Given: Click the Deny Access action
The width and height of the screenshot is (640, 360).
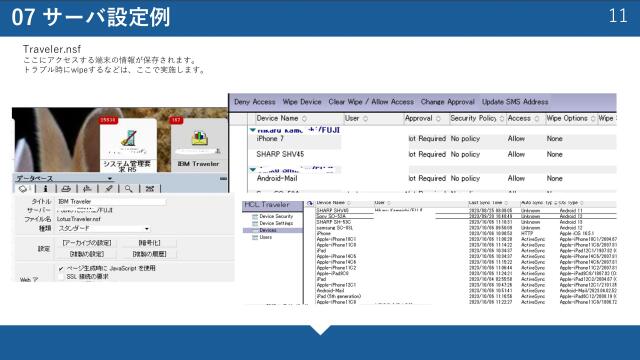Looking at the screenshot, I should (255, 102).
